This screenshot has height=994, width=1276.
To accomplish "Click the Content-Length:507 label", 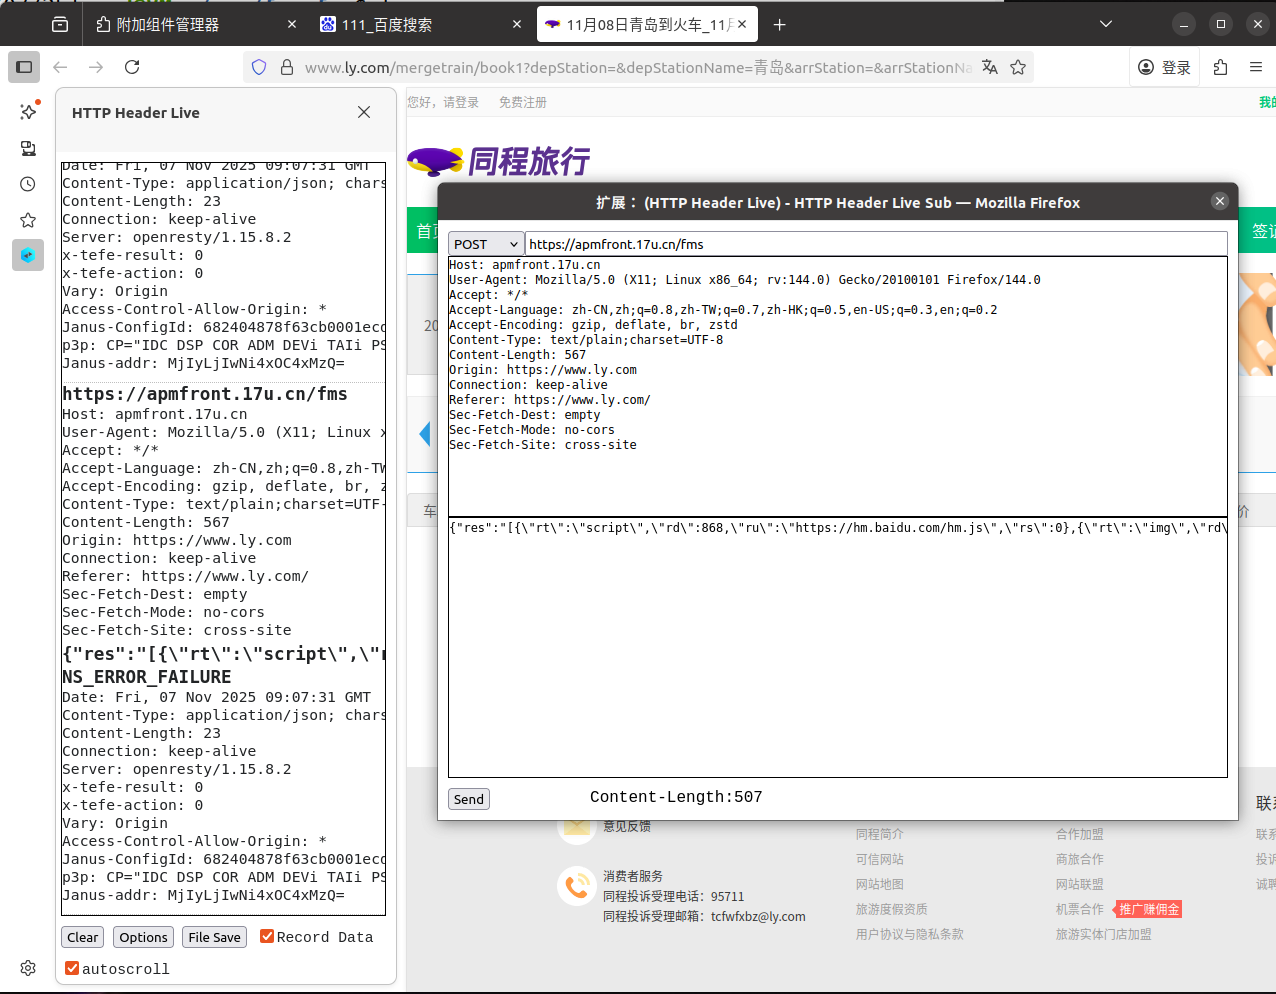I will coord(676,797).
